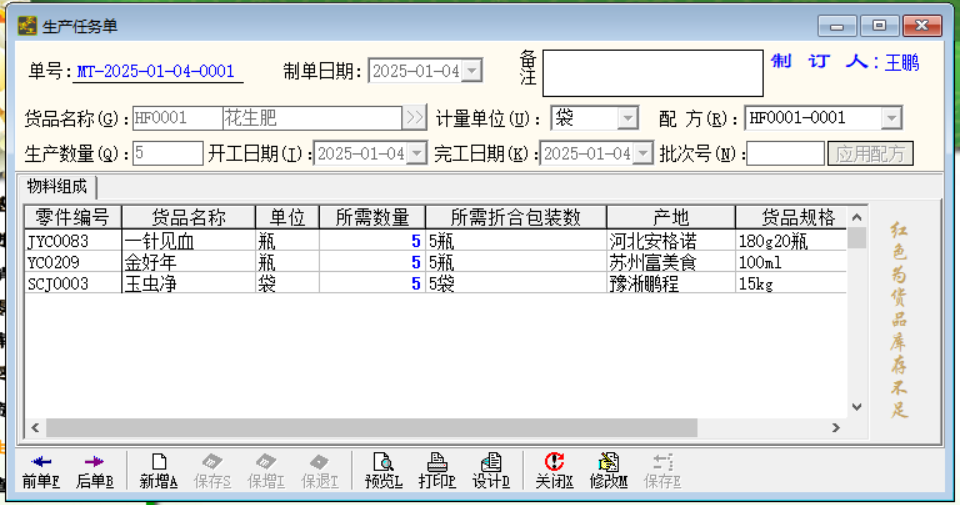Click the 零件编号 column header
Viewport: 960px width, 505px height.
point(73,217)
